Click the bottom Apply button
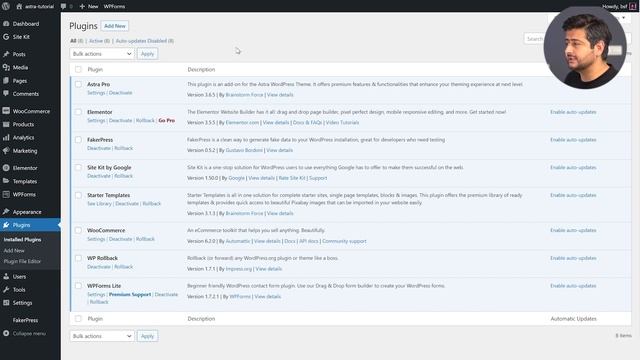640x360 pixels. point(147,336)
